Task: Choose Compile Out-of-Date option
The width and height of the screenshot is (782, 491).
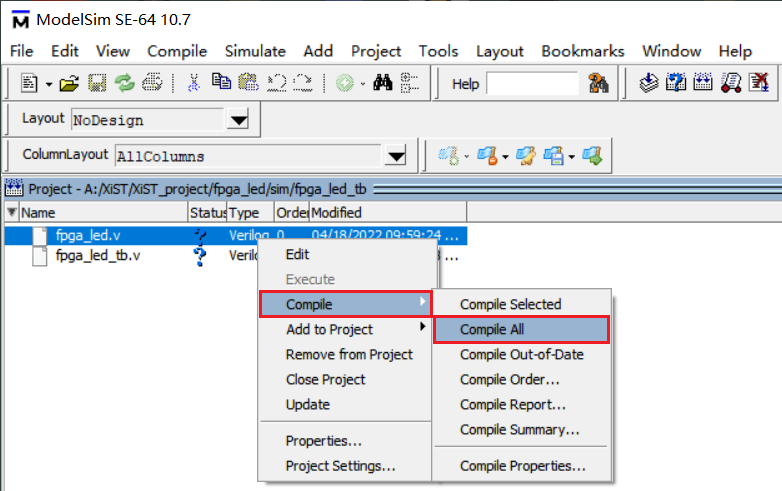Action: point(521,354)
